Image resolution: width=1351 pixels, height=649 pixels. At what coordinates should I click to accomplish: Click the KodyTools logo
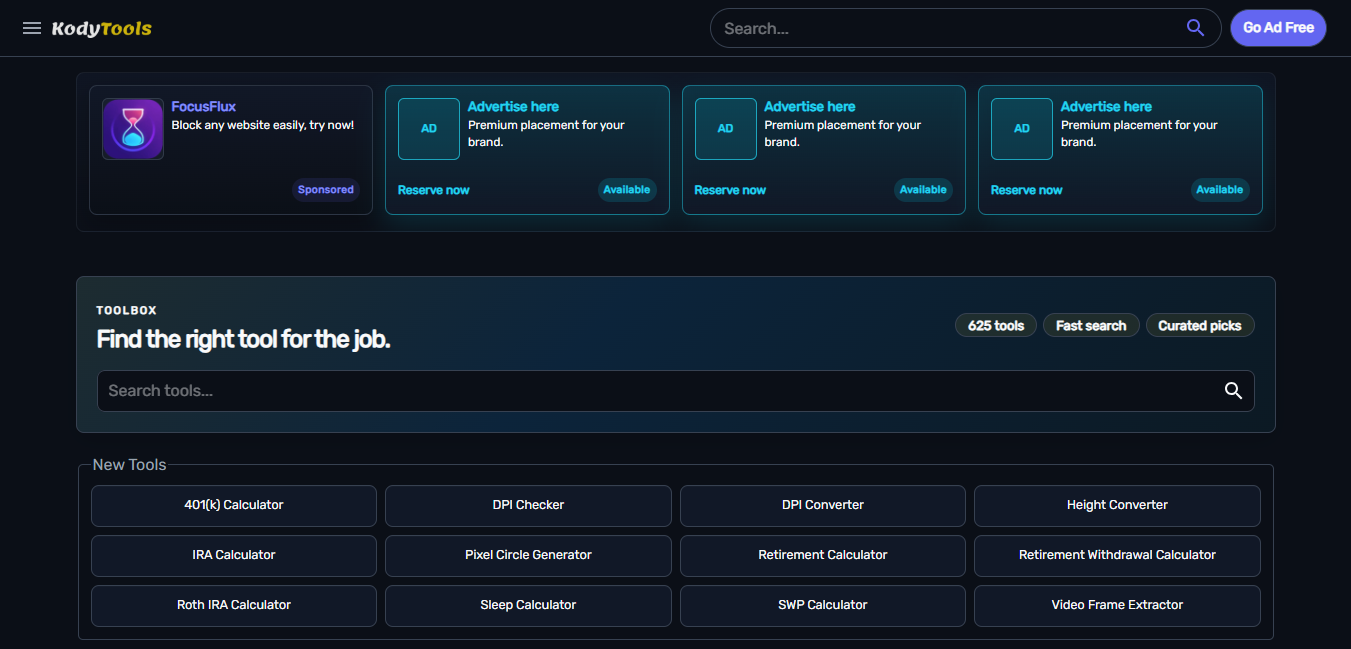(x=102, y=28)
